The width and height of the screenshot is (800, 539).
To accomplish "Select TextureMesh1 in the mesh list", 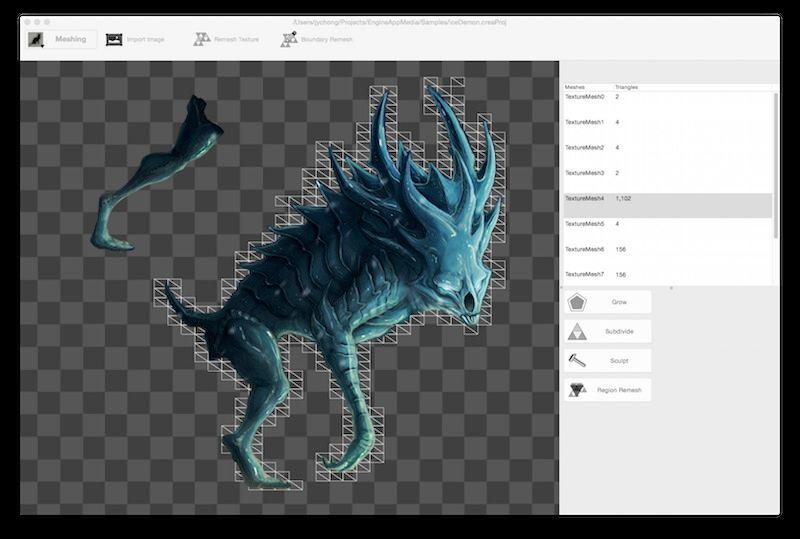I will point(667,129).
